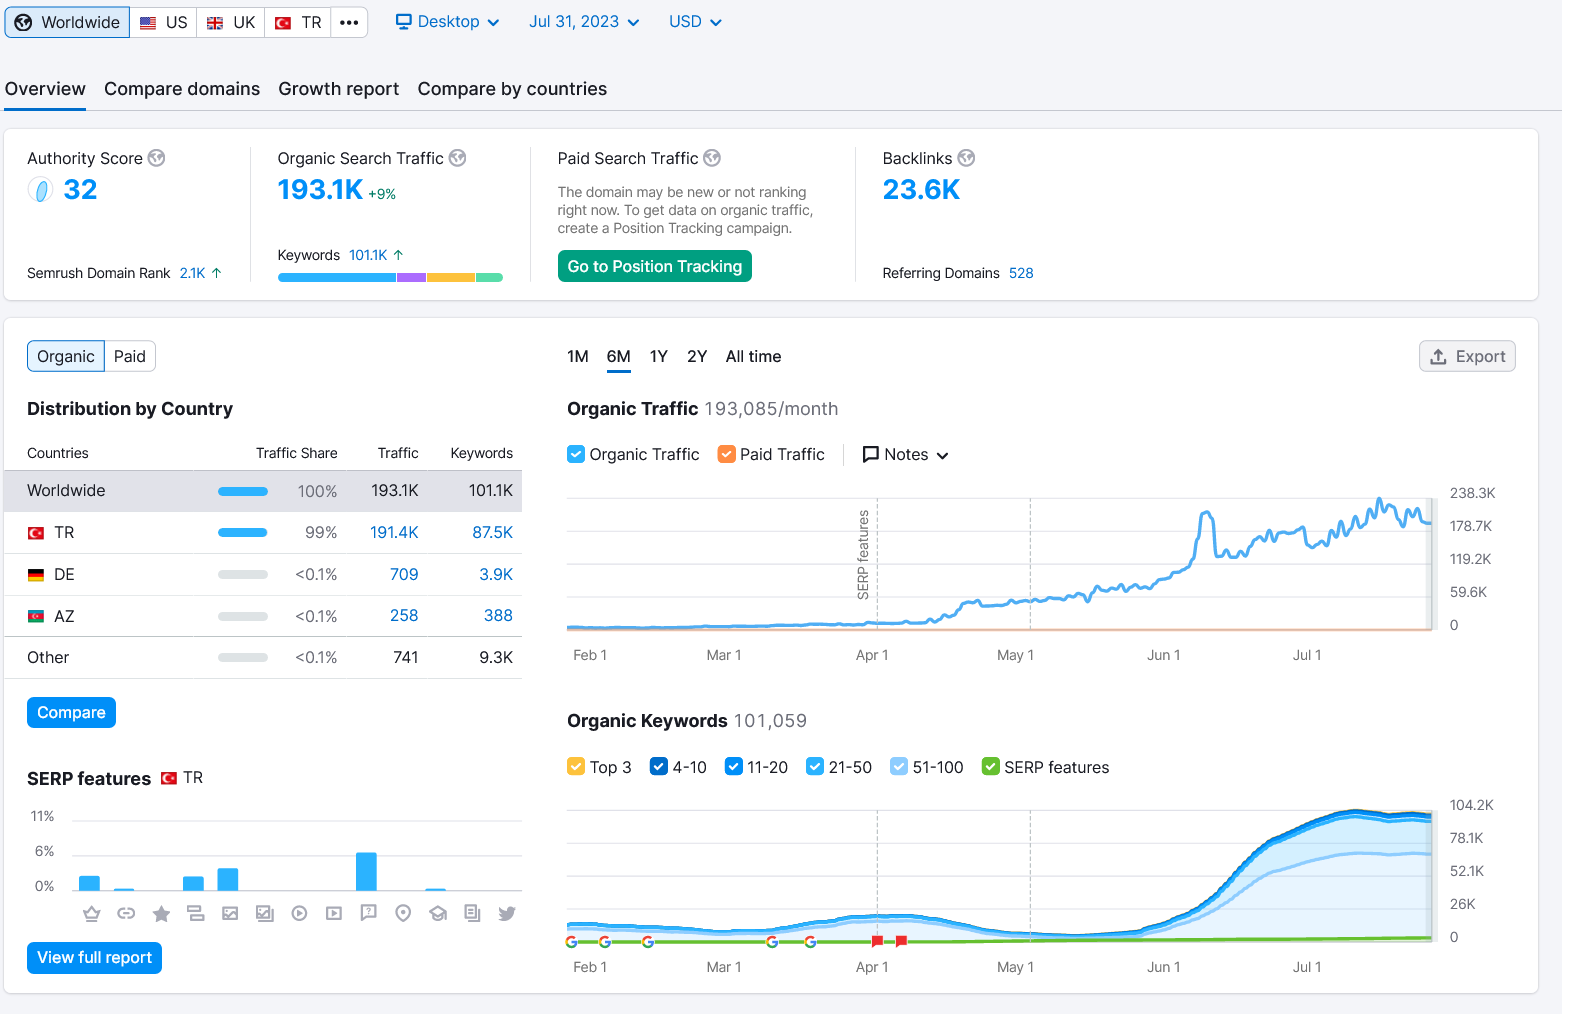Image resolution: width=1572 pixels, height=1020 pixels.
Task: Click the Backlinks info globe icon
Action: pos(966,158)
